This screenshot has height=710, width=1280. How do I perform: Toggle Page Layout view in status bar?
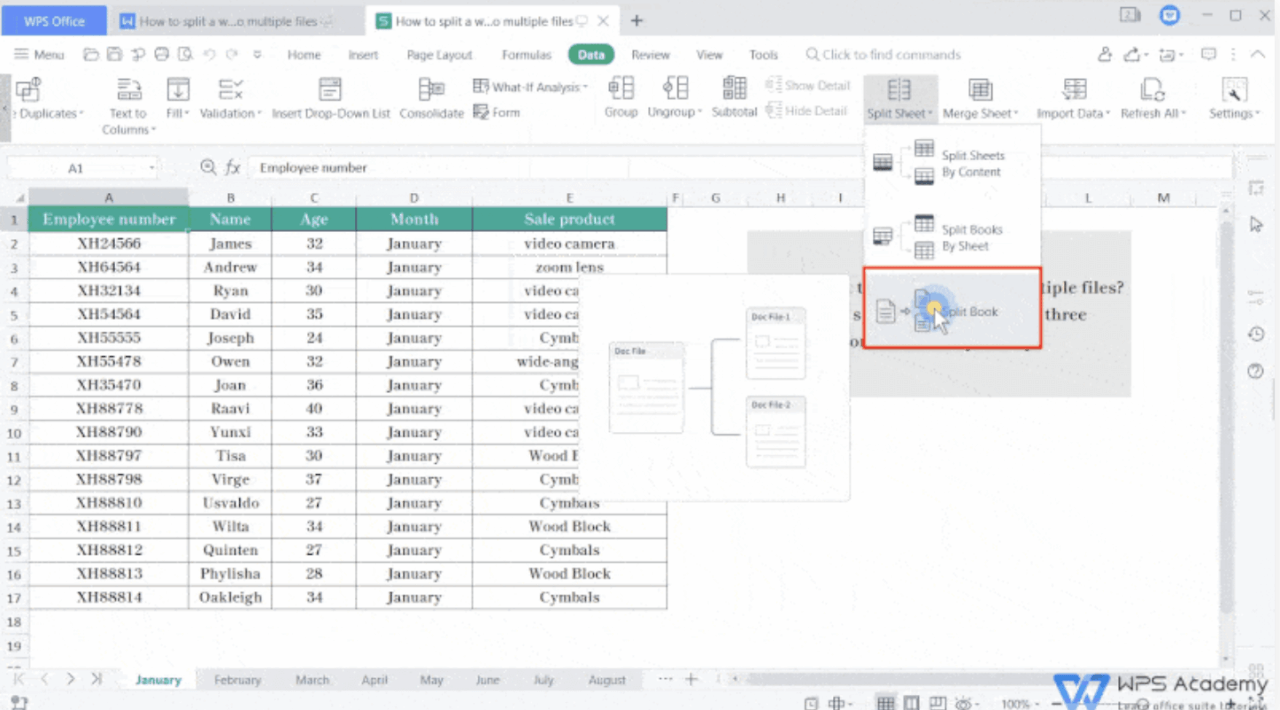point(911,702)
